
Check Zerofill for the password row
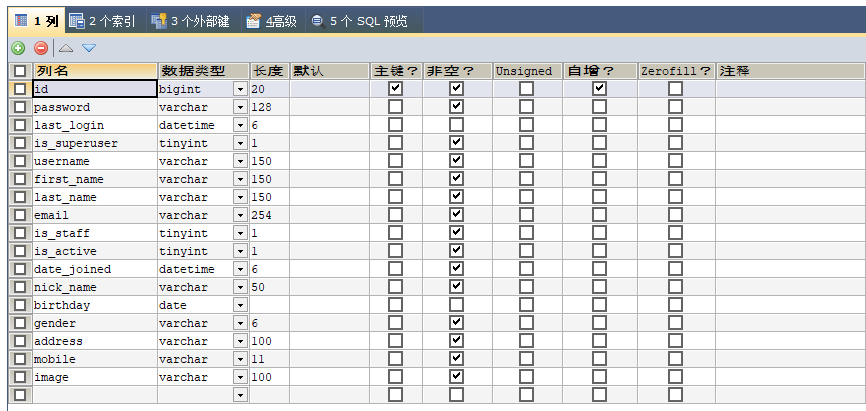coord(675,107)
